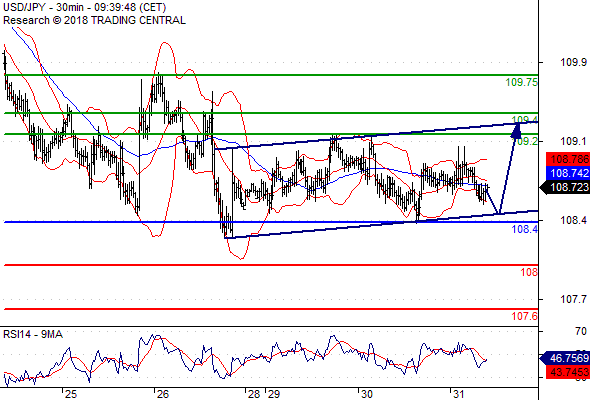Click the 109.9 price axis value
Screen dimensions: 590x400
tap(573, 62)
